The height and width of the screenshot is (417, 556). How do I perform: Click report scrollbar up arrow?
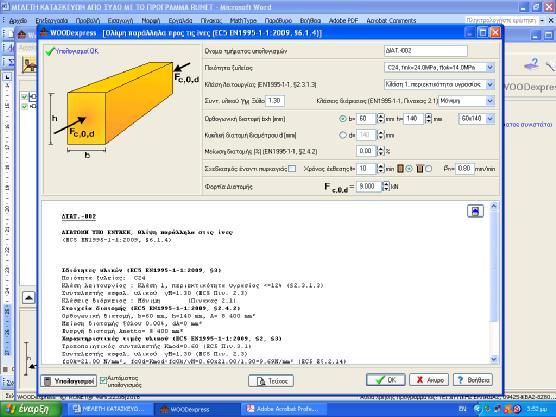(494, 206)
